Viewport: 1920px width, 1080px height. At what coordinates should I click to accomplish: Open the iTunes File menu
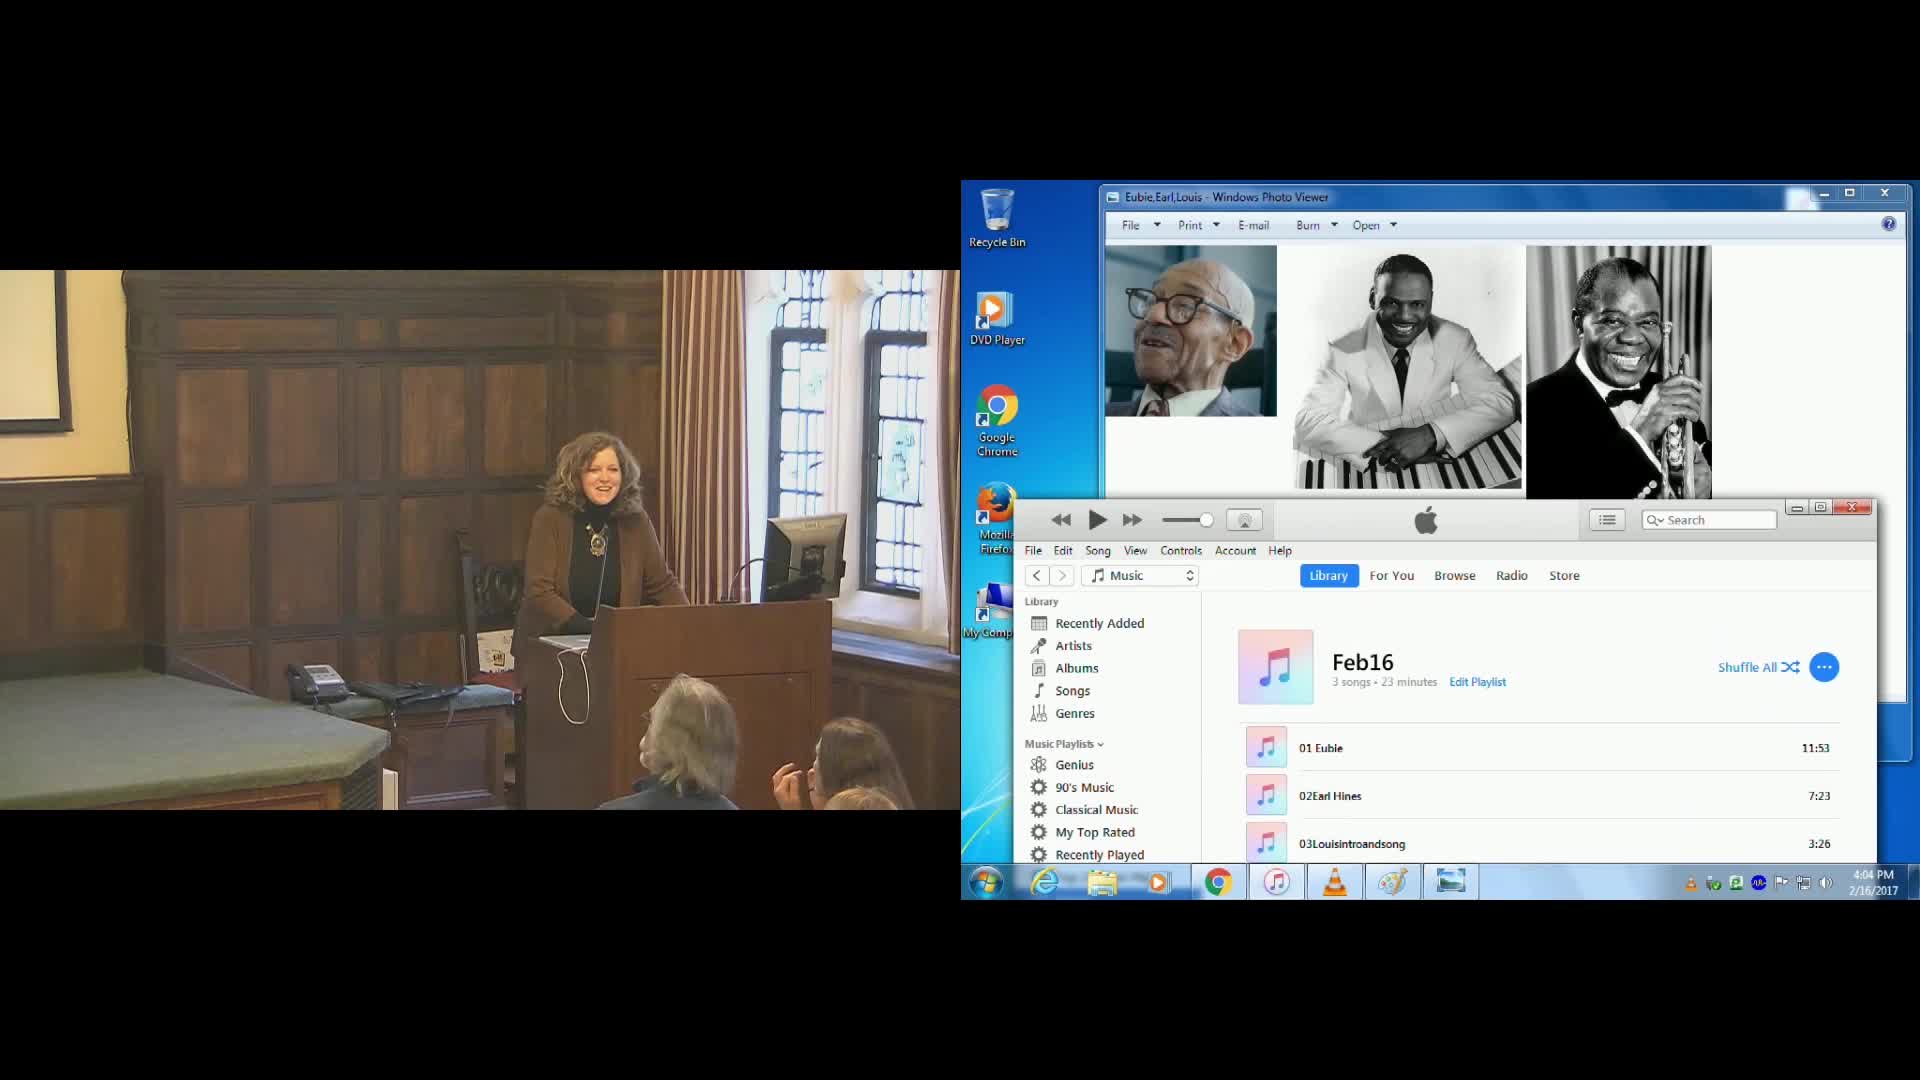coord(1033,551)
